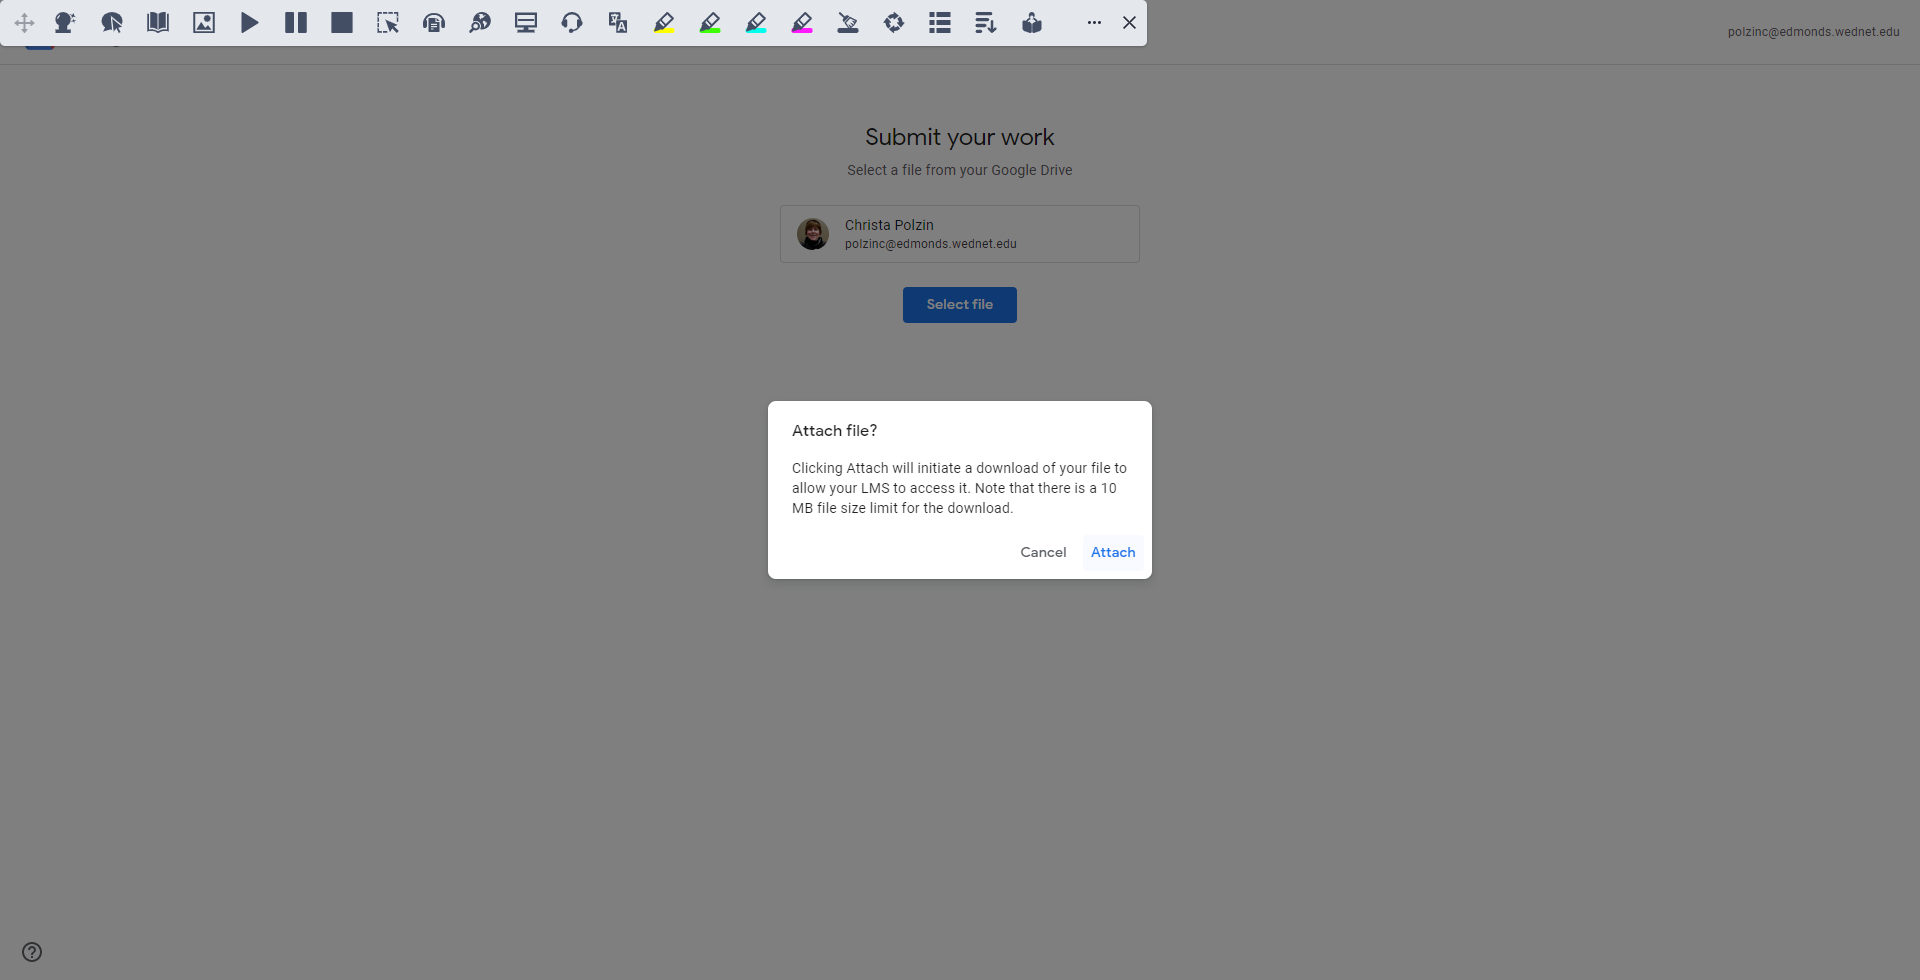Select the pink highlighter
This screenshot has width=1920, height=980.
click(x=802, y=22)
